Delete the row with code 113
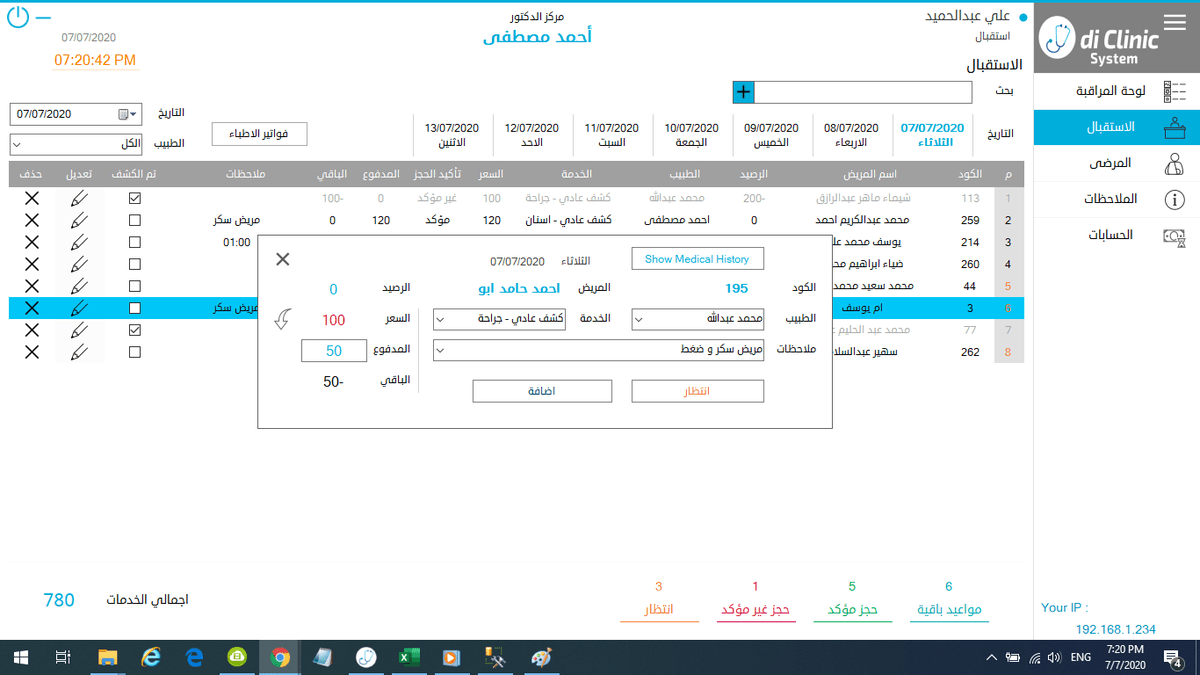 (32, 198)
